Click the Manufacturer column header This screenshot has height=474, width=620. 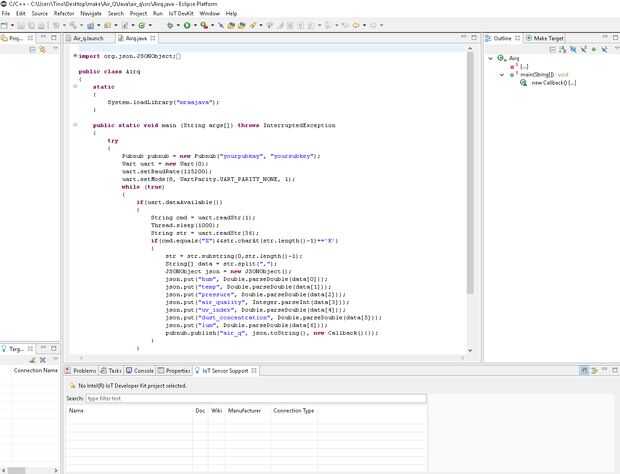tap(244, 410)
